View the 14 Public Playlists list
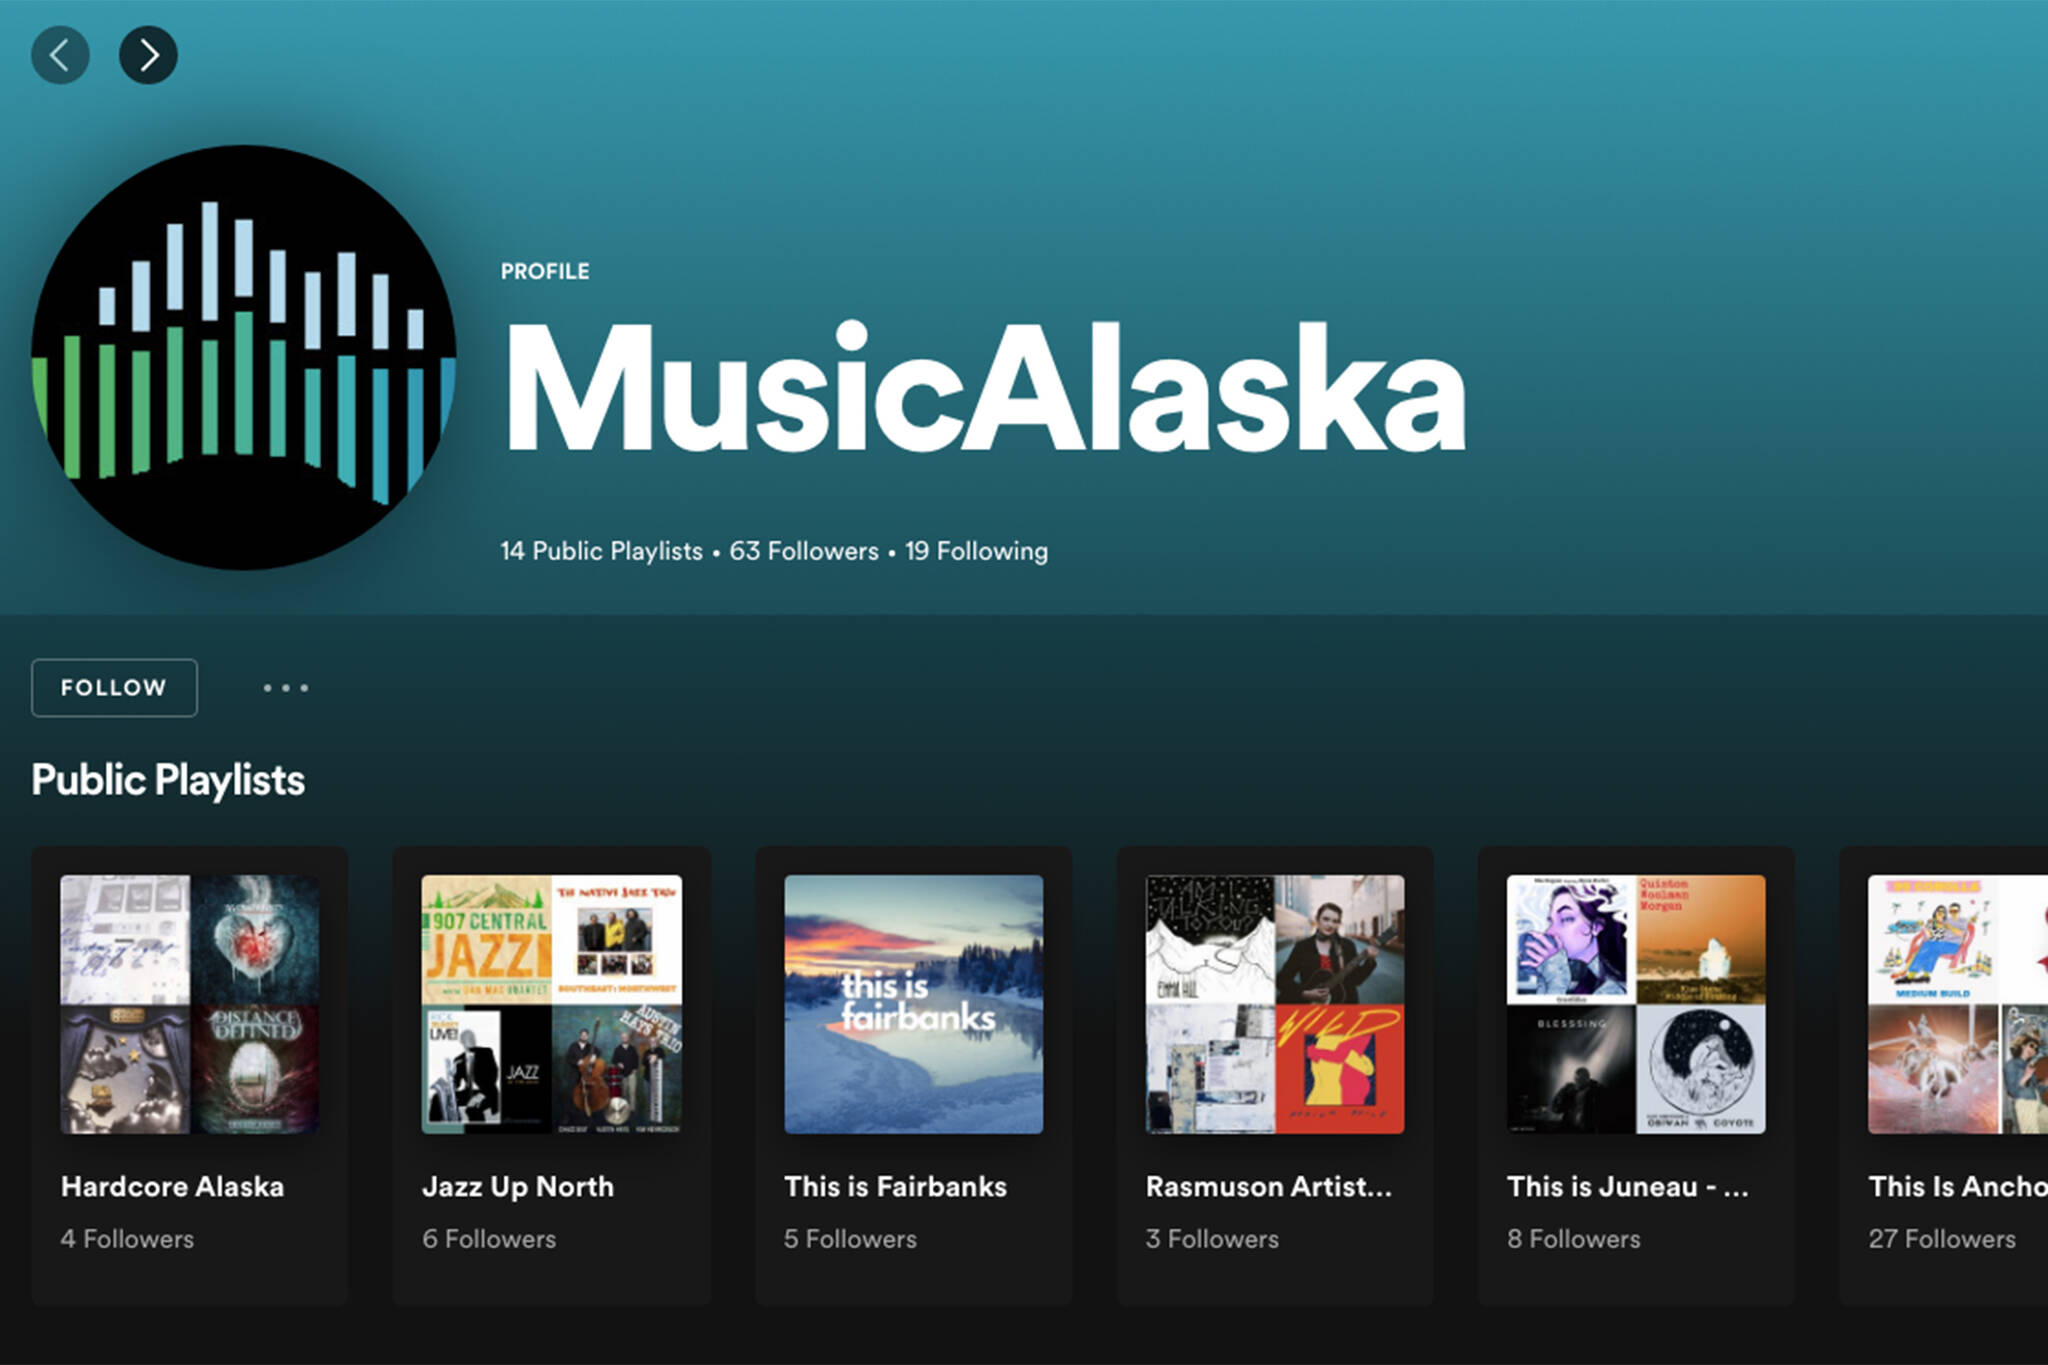 click(x=601, y=551)
